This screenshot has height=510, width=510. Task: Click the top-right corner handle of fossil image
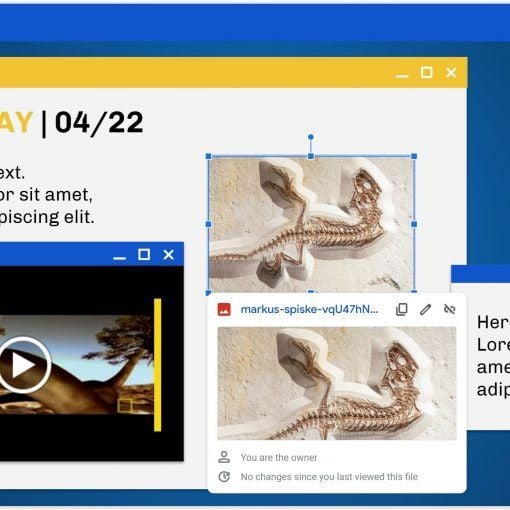(414, 156)
